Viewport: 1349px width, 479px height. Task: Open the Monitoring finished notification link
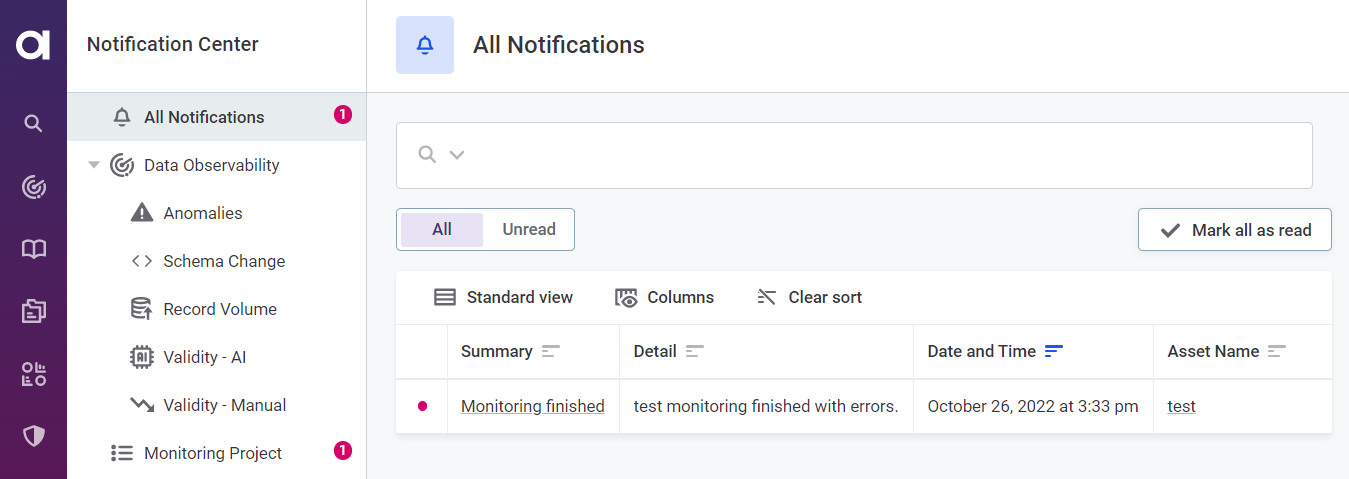coord(532,406)
